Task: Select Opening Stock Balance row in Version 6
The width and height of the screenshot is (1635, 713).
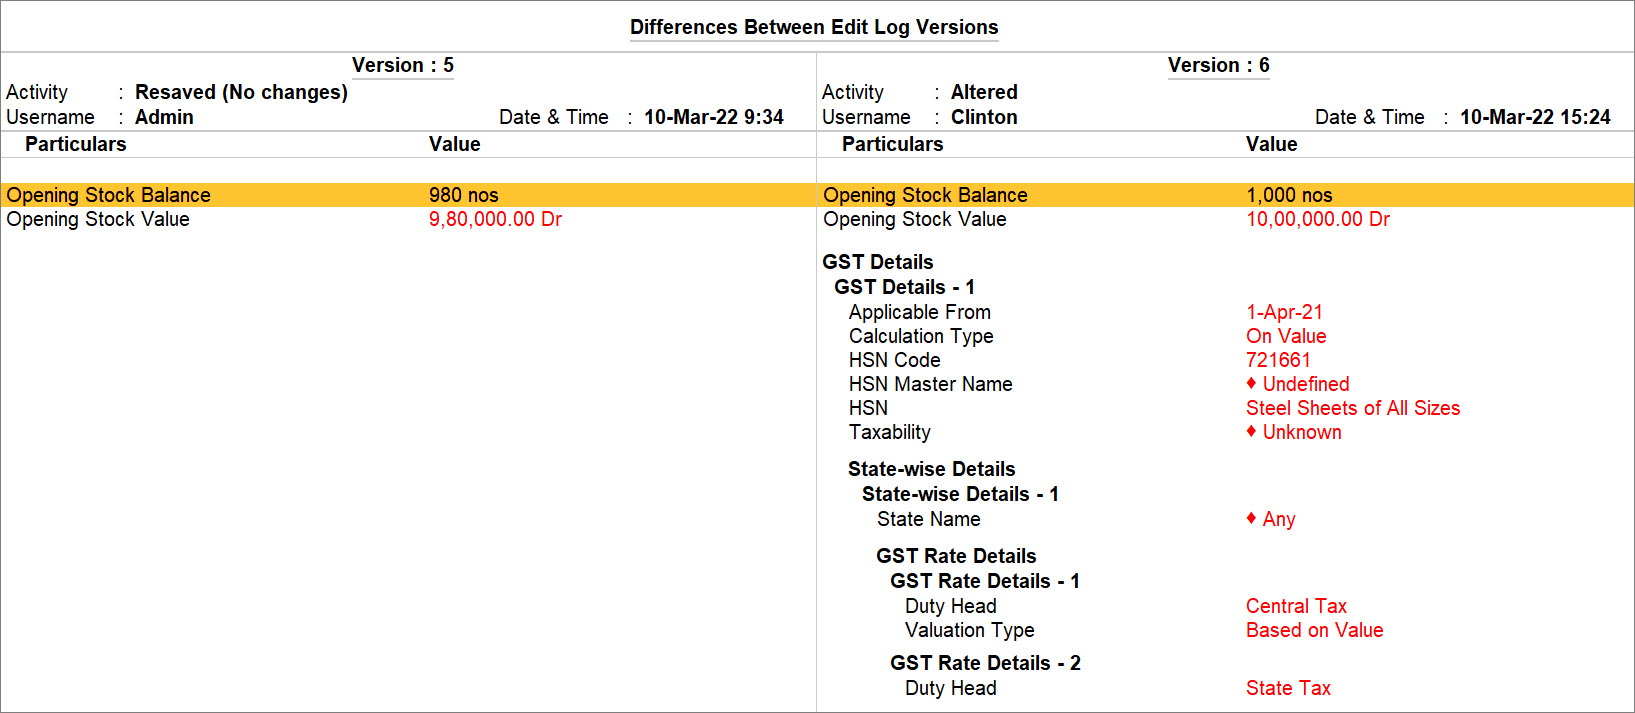Action: pyautogui.click(x=1225, y=195)
